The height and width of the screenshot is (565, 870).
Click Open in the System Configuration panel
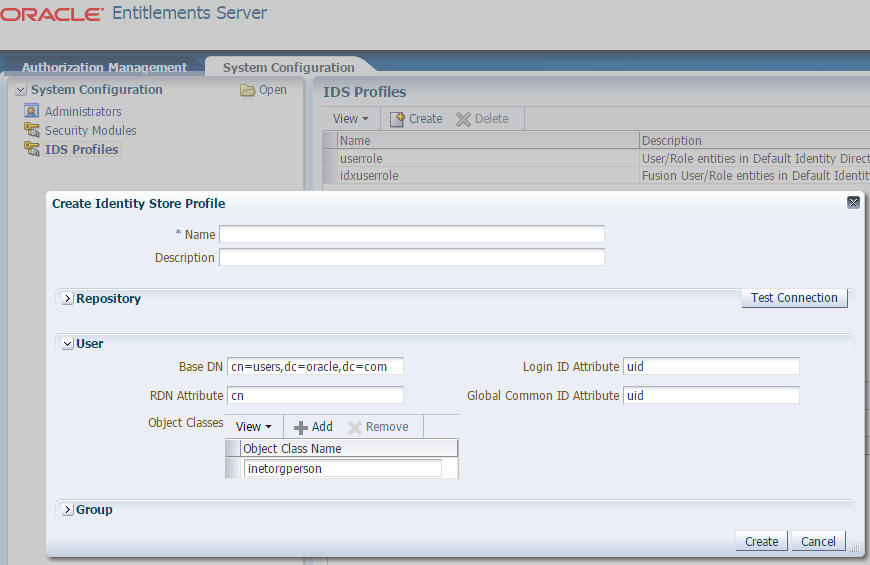click(272, 90)
